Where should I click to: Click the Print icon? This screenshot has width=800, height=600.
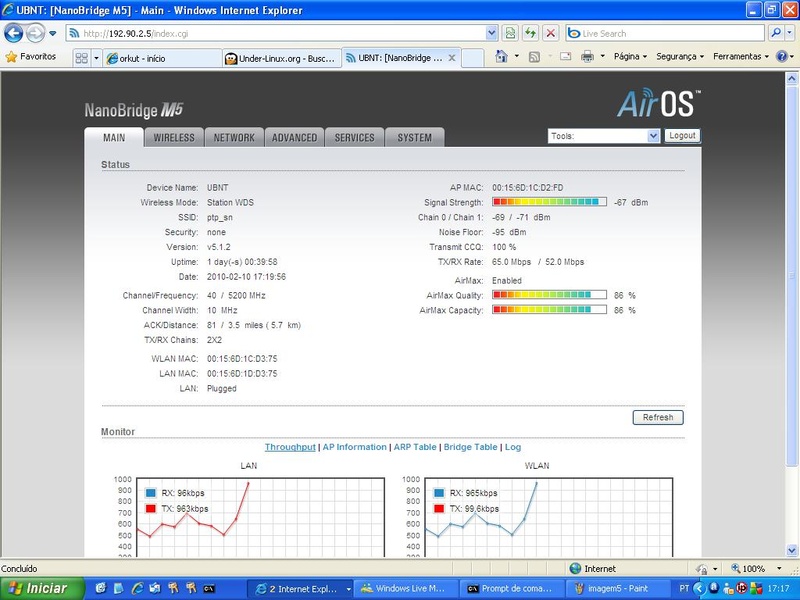[588, 57]
